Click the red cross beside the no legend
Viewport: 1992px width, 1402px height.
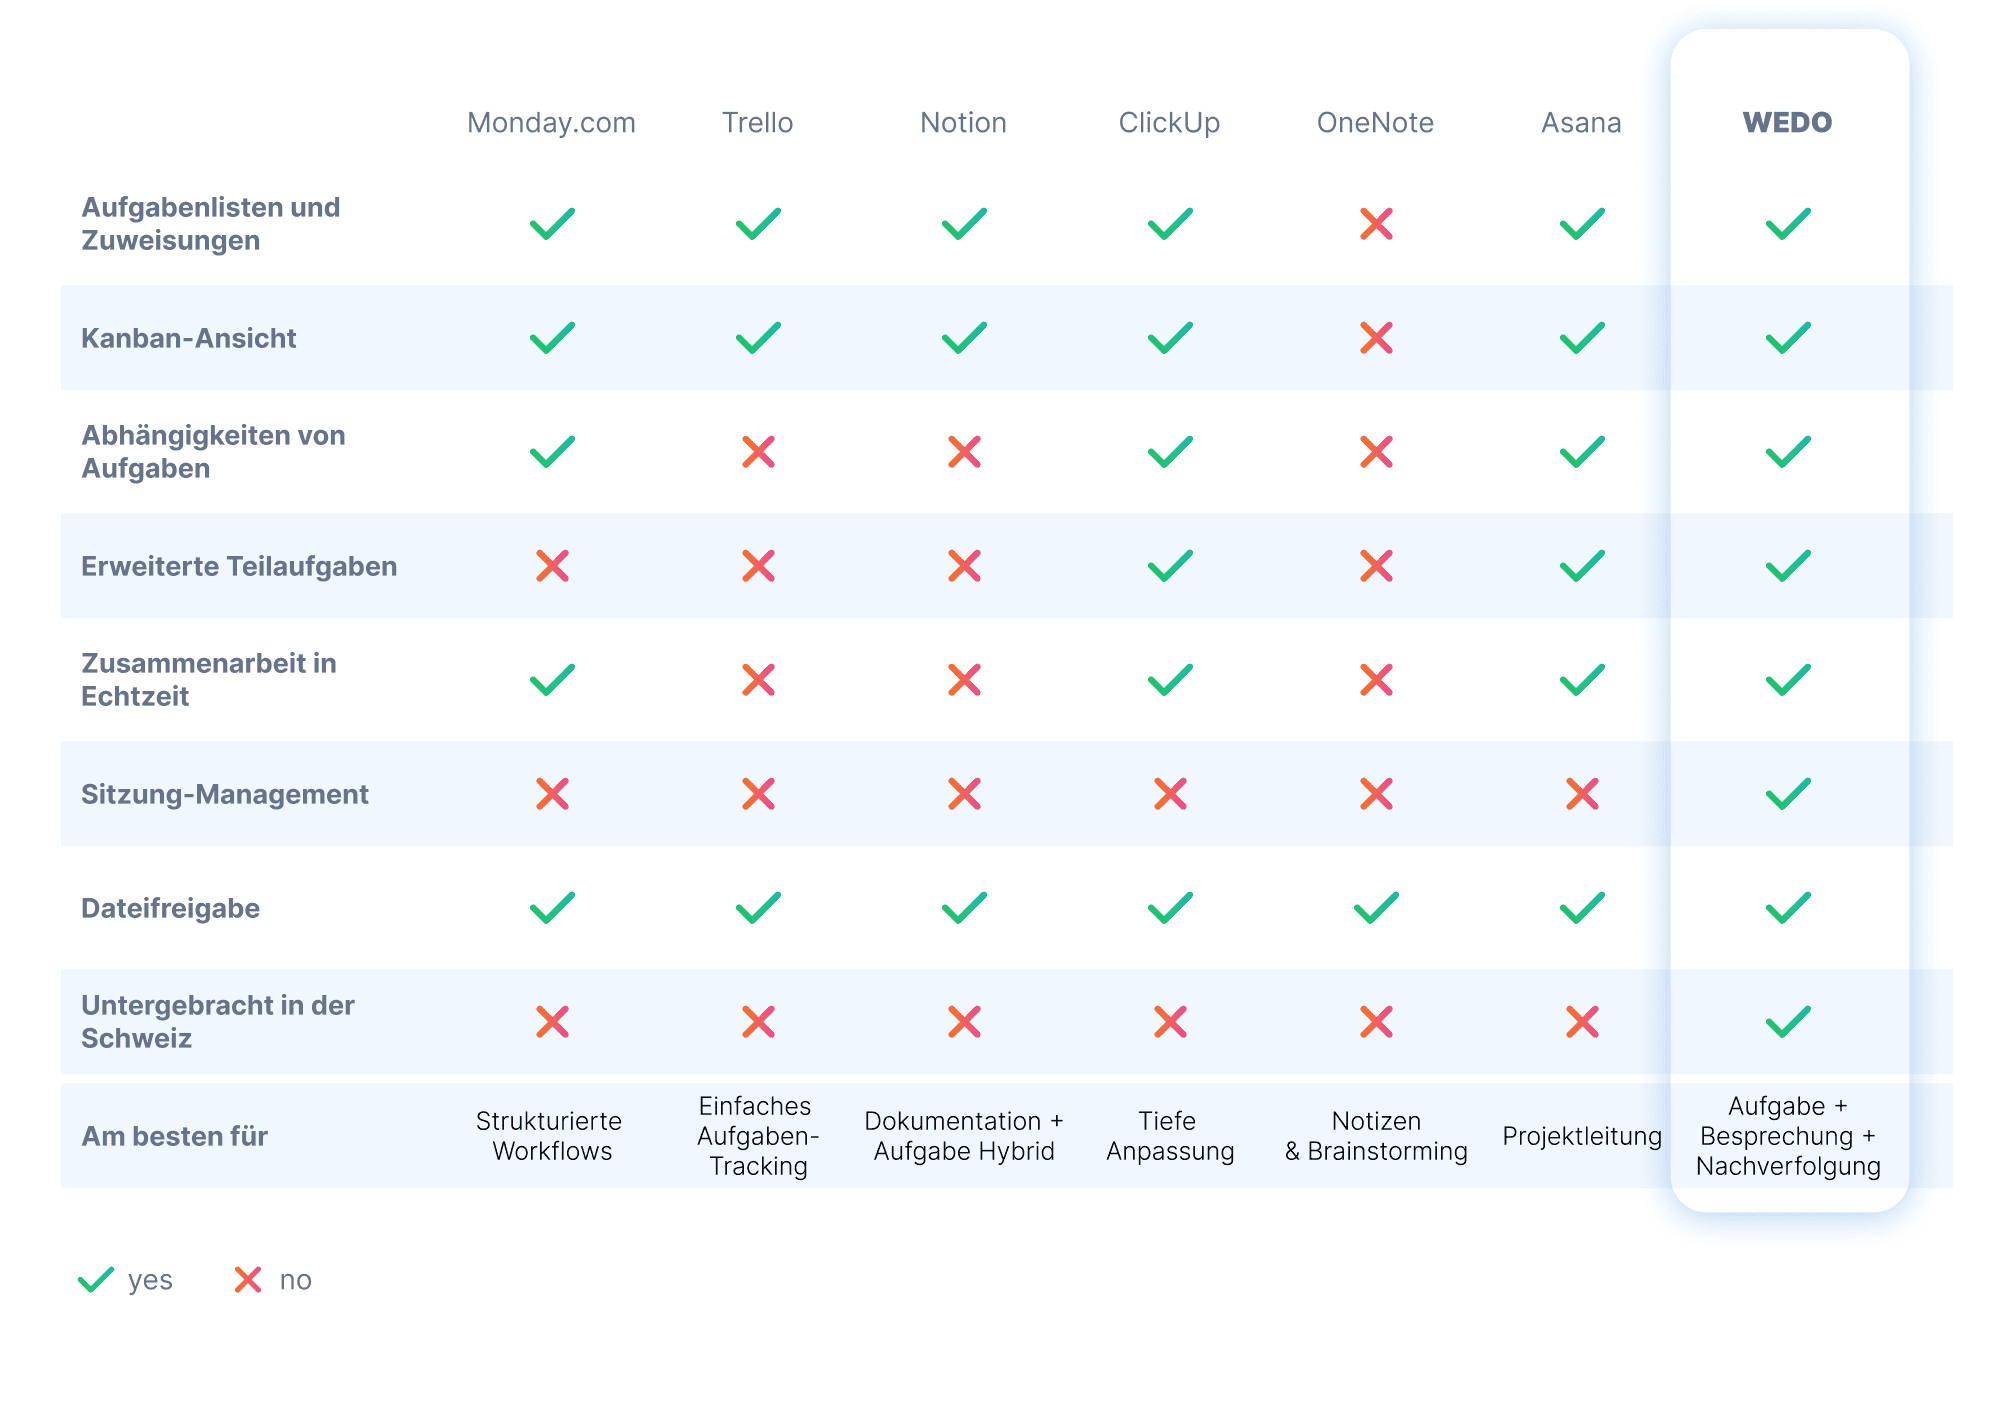tap(248, 1280)
